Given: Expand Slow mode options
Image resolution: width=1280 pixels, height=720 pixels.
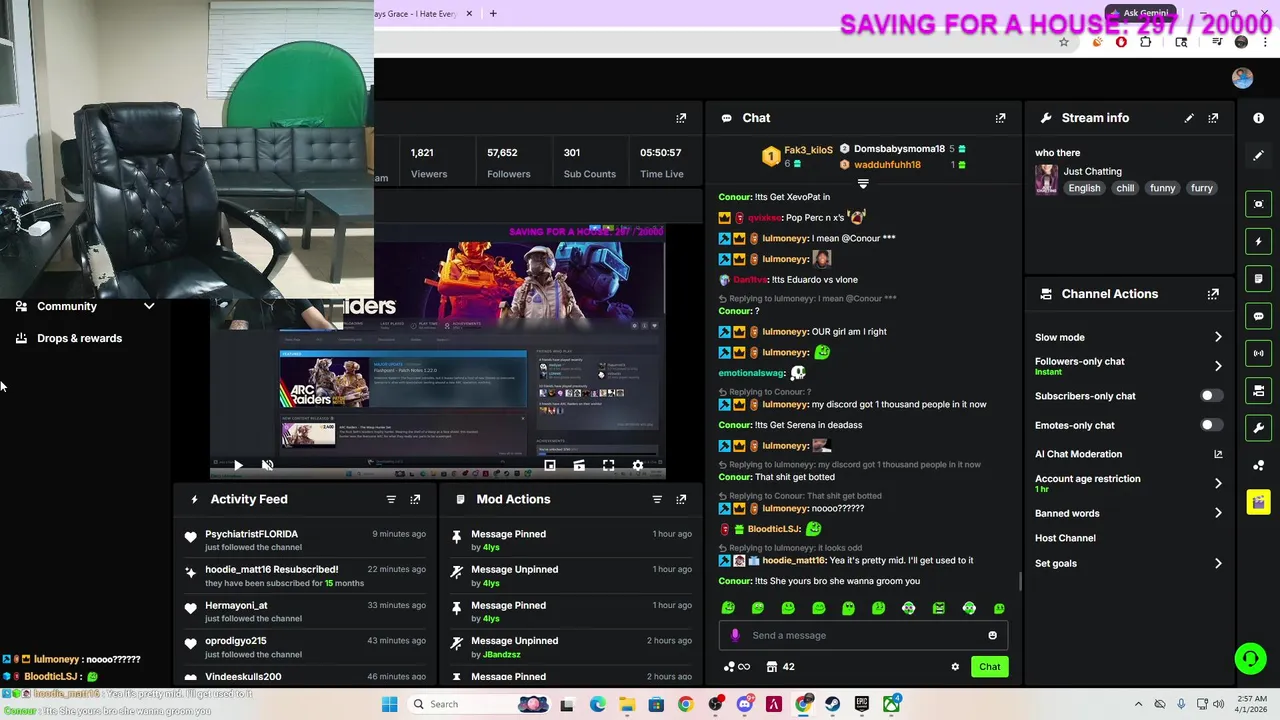Looking at the screenshot, I should (x=1218, y=337).
